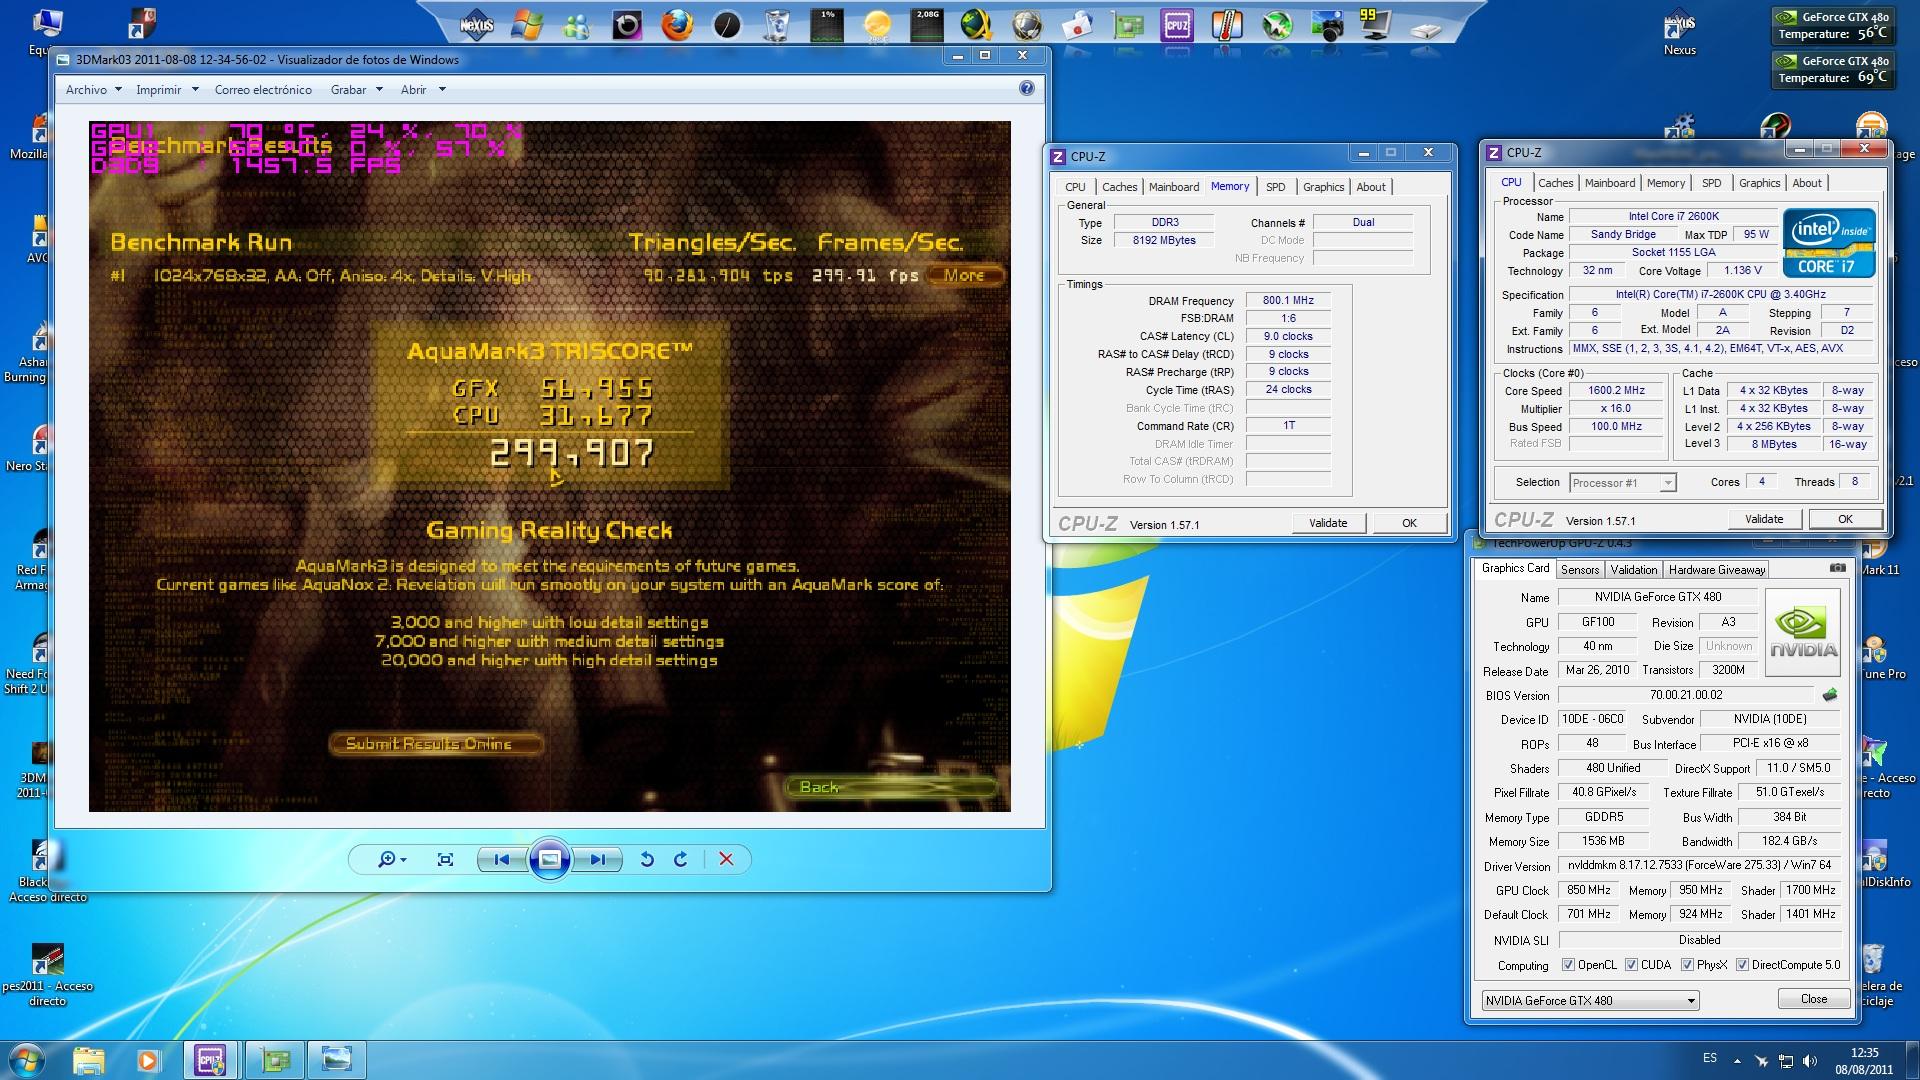The height and width of the screenshot is (1080, 1920).
Task: Toggle the PhysX checkbox in GPU-Z
Action: 1687,965
